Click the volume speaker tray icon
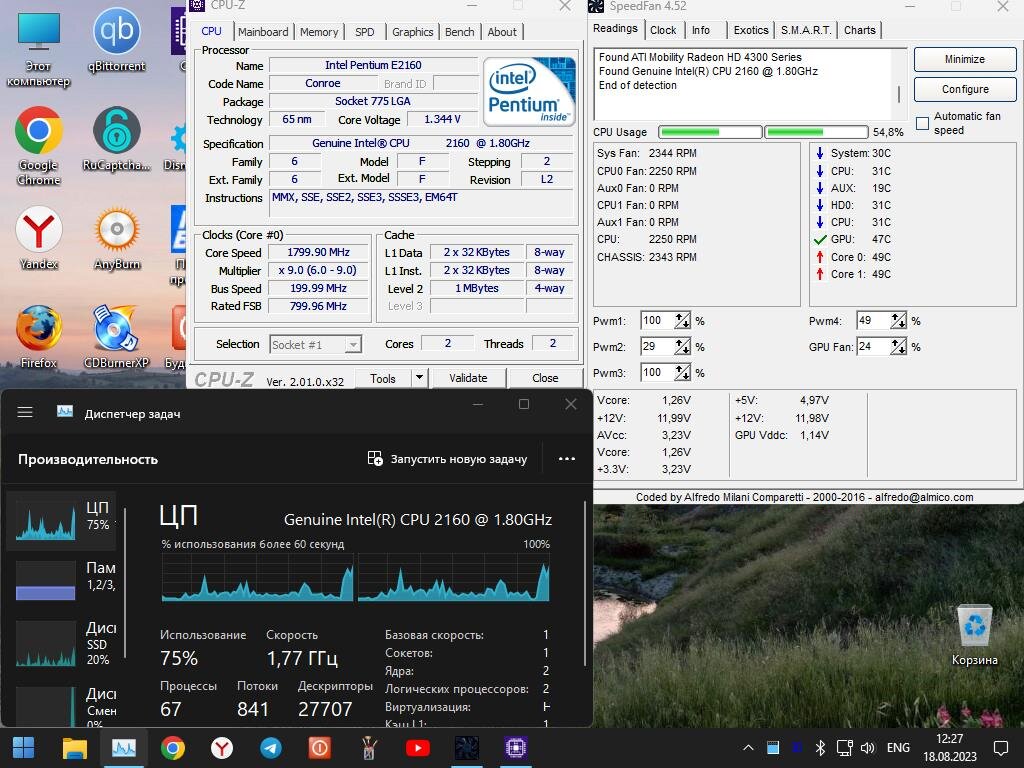The height and width of the screenshot is (768, 1024). (x=868, y=748)
